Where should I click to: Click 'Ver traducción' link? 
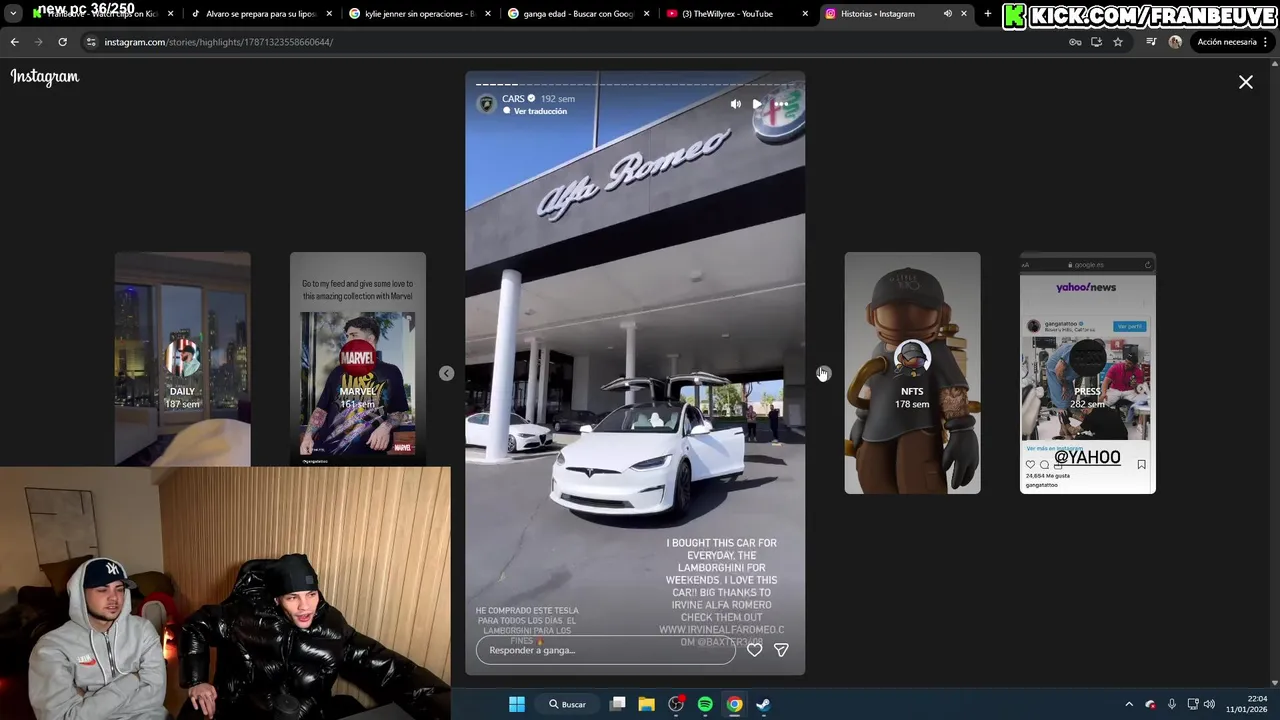[x=540, y=111]
